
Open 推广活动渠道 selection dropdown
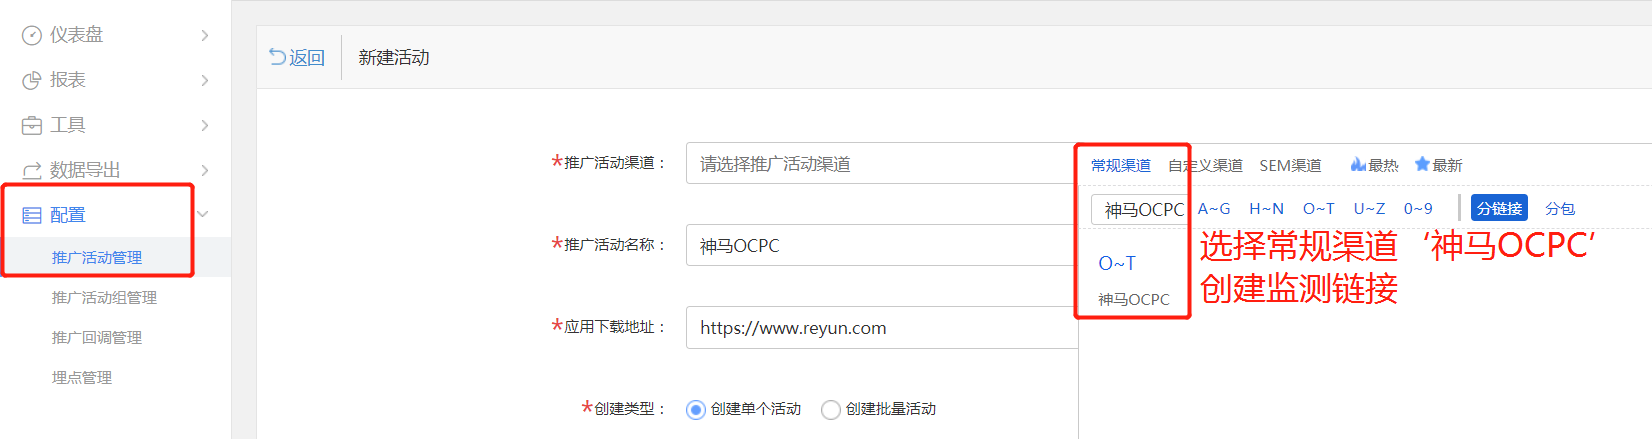click(881, 163)
